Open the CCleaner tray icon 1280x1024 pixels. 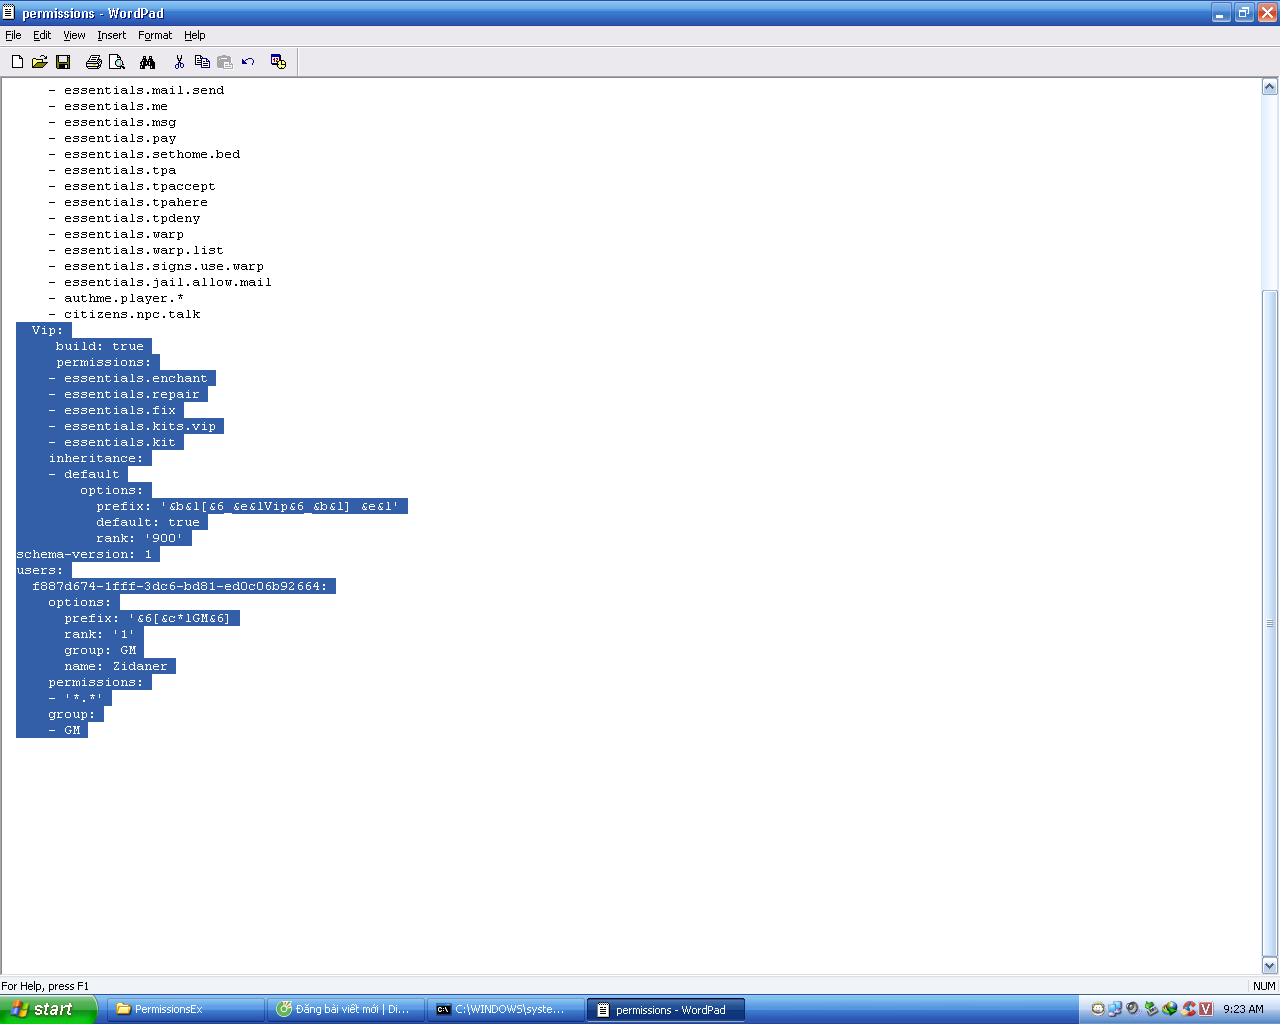(x=1188, y=1009)
